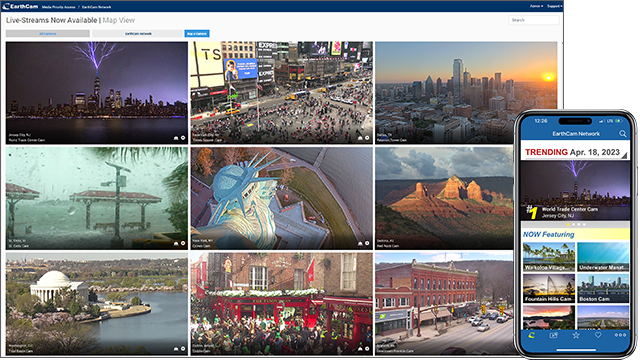This screenshot has width=640, height=360.
Task: Click the dome icon on Statue of Liberty tile
Action: click(x=360, y=243)
